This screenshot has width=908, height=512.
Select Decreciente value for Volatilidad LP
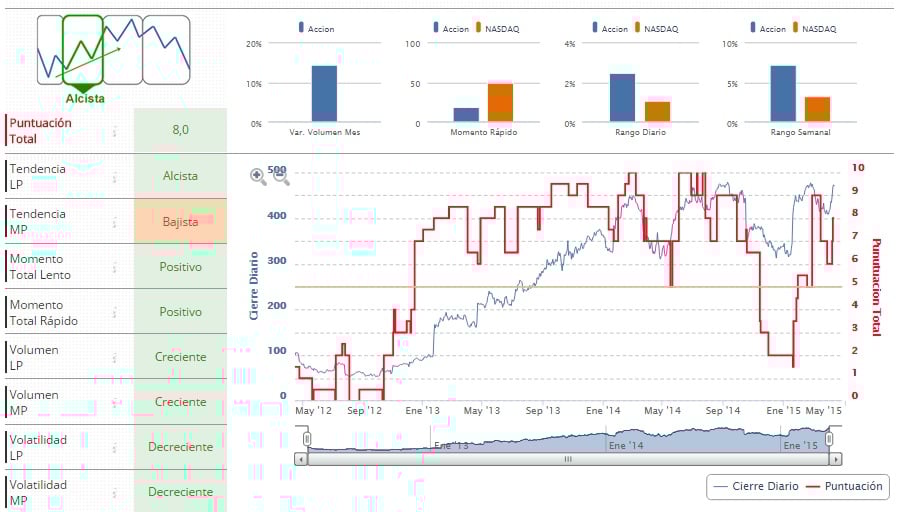point(180,447)
